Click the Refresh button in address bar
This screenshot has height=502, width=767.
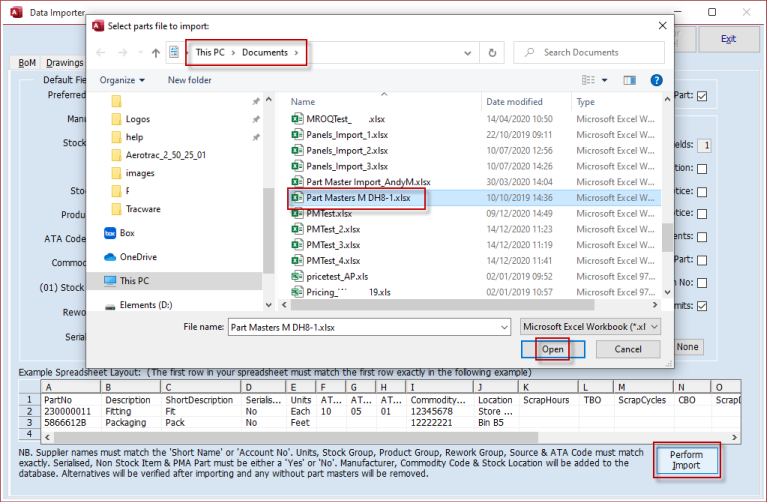pyautogui.click(x=493, y=52)
